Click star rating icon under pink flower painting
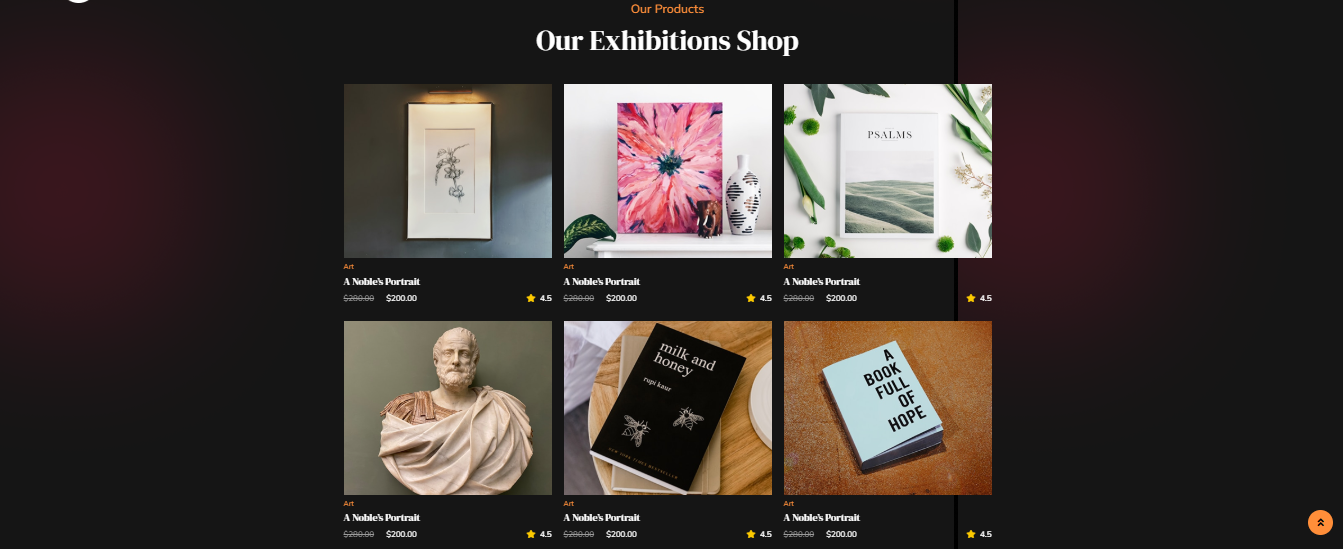1344x549 pixels. pos(751,298)
